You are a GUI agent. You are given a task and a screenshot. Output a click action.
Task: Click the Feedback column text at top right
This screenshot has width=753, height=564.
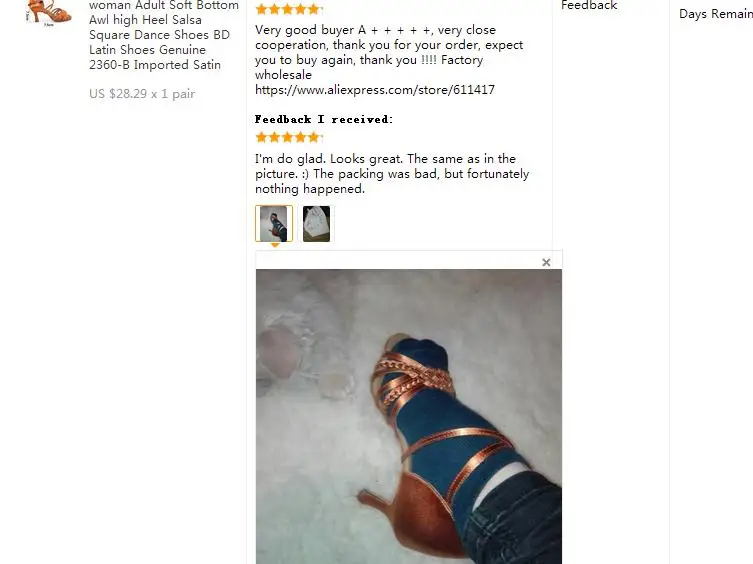(x=589, y=5)
